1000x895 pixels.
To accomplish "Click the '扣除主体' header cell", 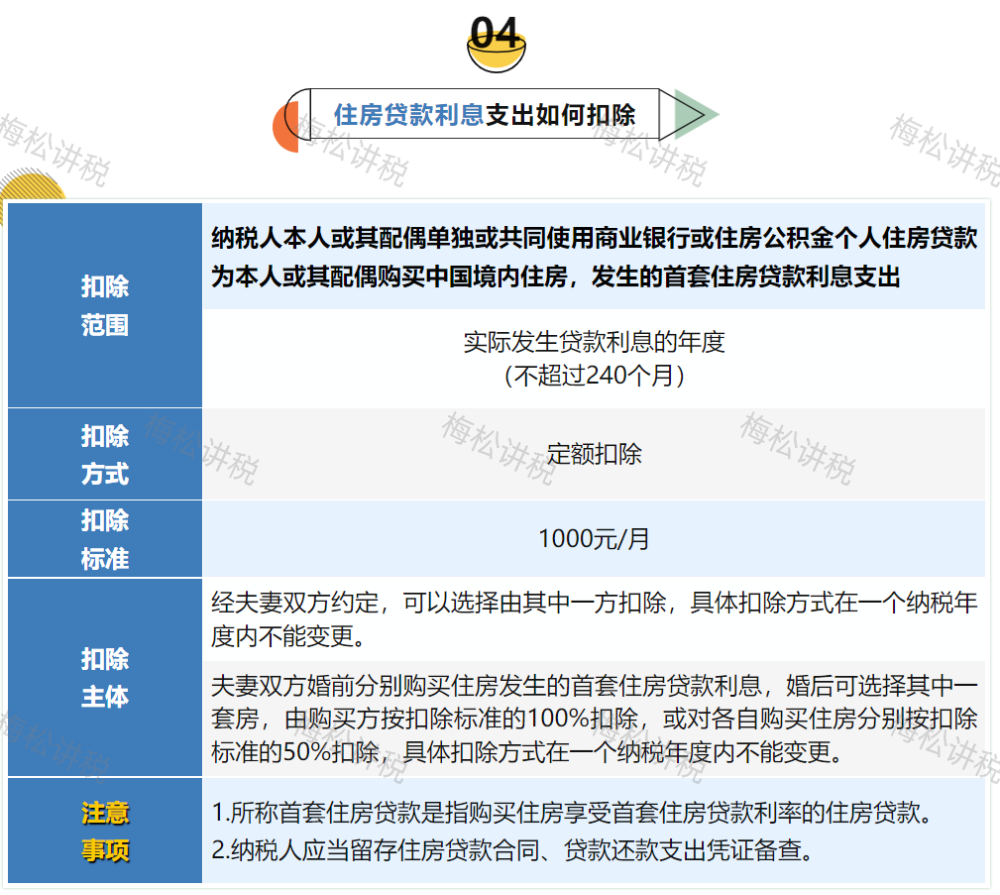I will (x=105, y=675).
